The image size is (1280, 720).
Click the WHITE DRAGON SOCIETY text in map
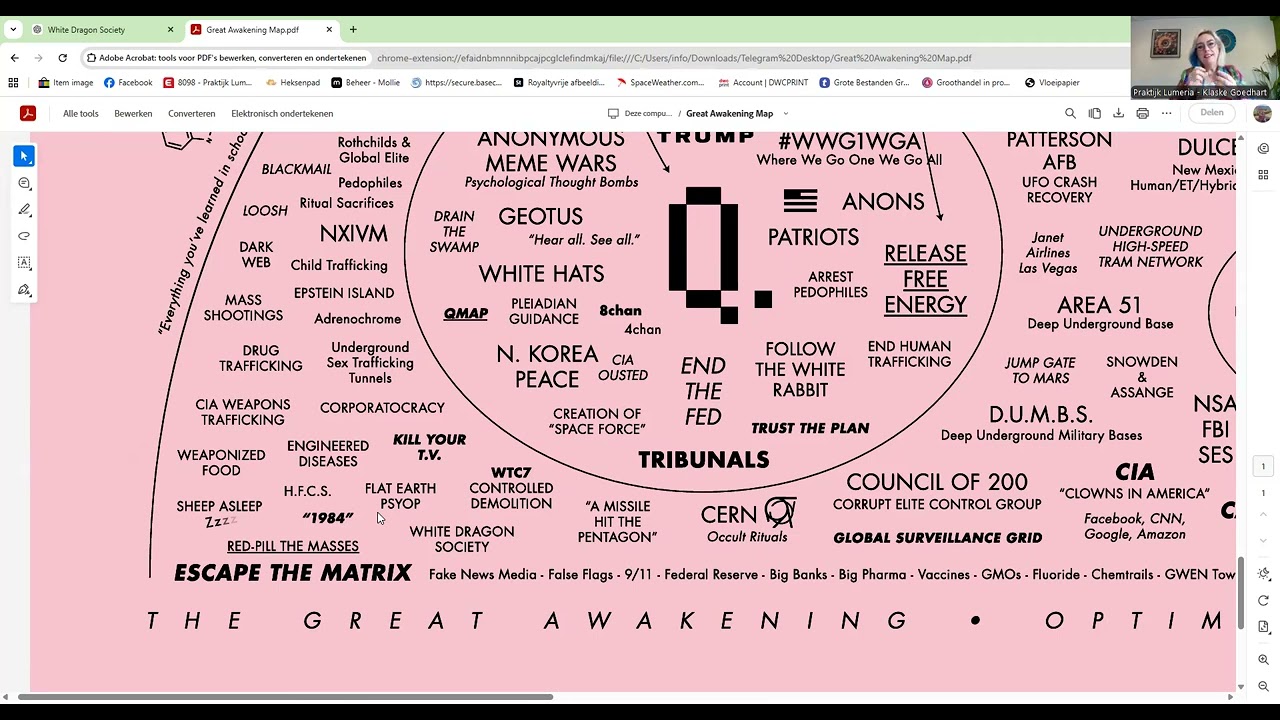(462, 539)
